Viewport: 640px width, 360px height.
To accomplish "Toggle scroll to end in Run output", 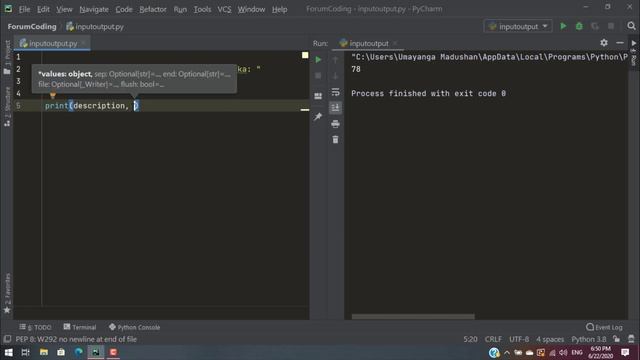I will 335,108.
